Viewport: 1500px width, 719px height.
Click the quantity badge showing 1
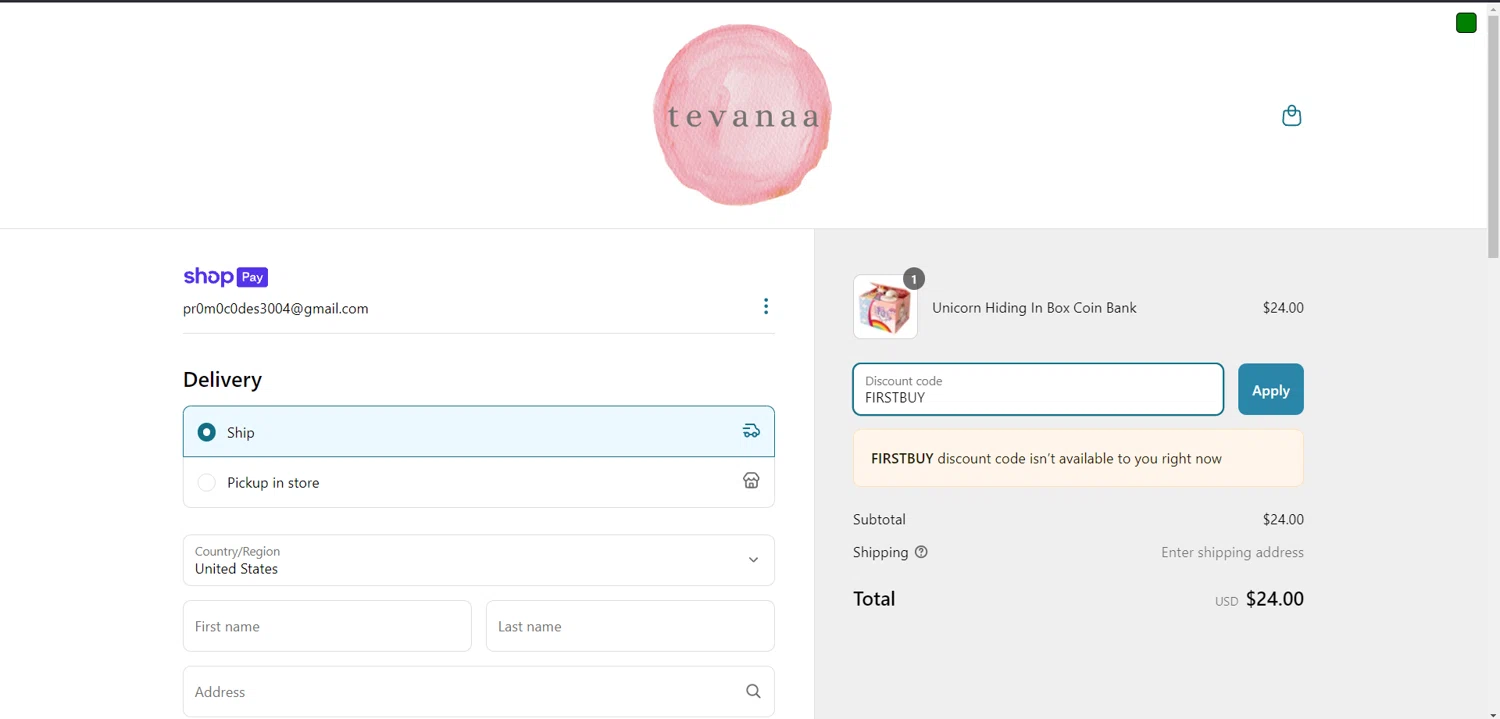point(913,279)
